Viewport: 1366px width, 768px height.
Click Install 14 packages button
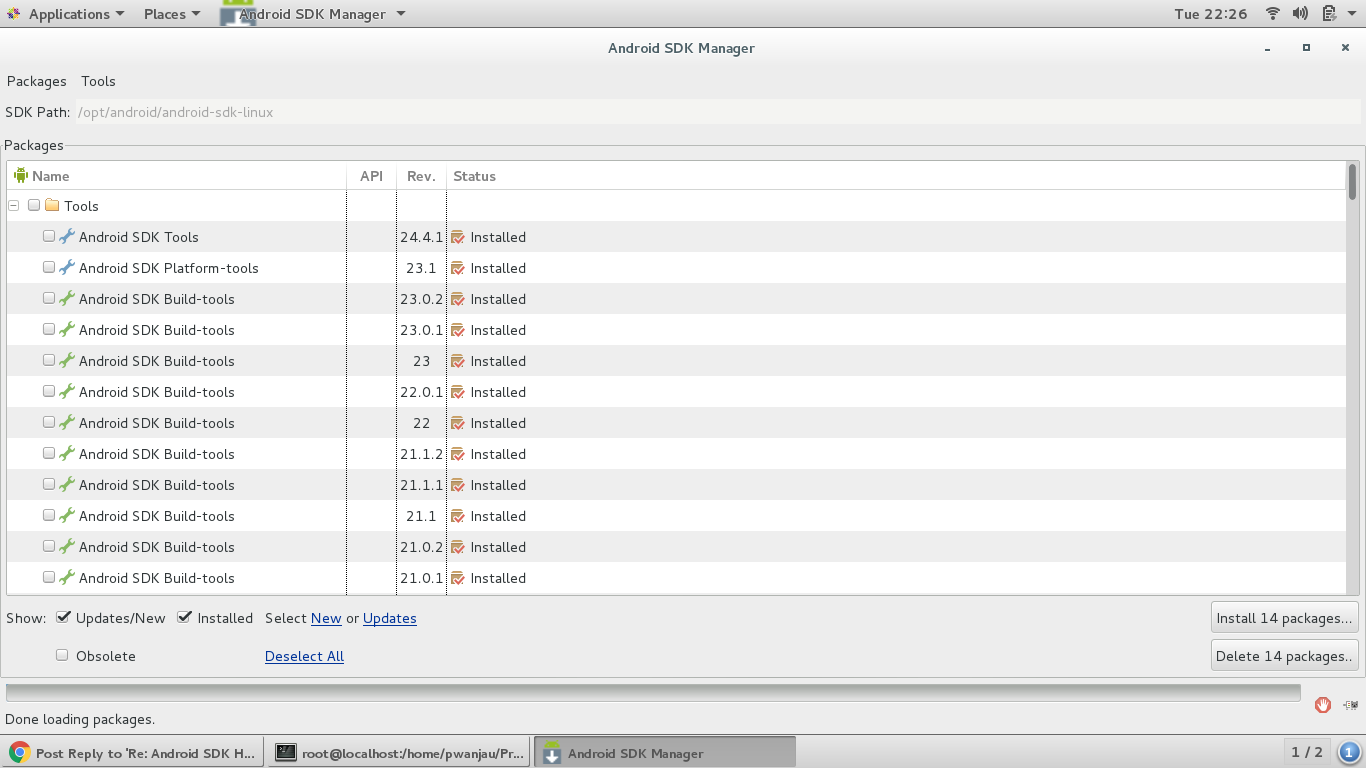[x=1284, y=618]
